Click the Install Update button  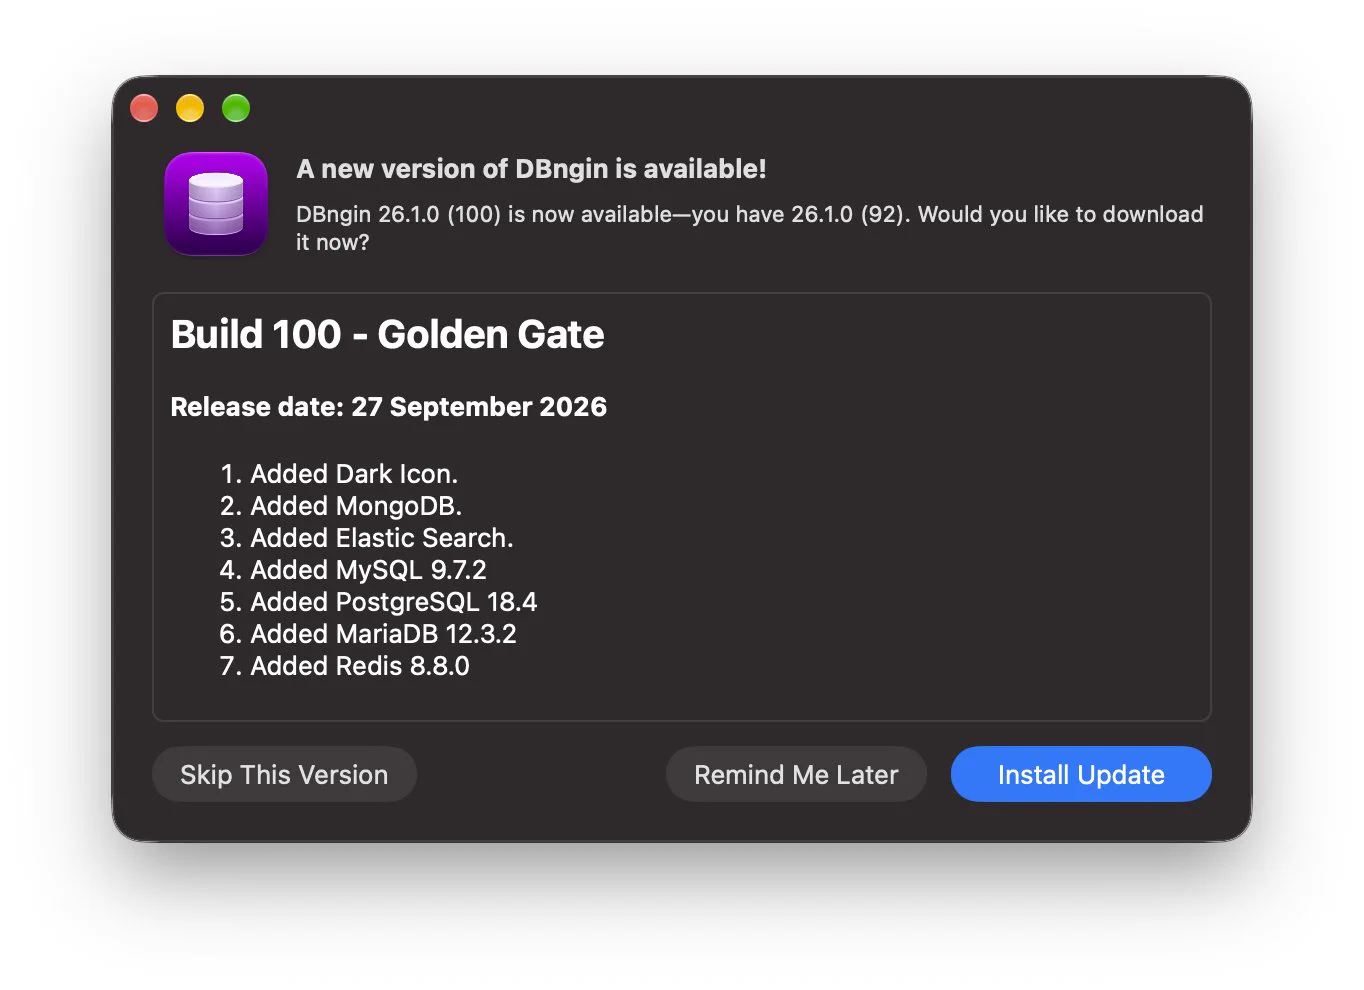(x=1081, y=774)
